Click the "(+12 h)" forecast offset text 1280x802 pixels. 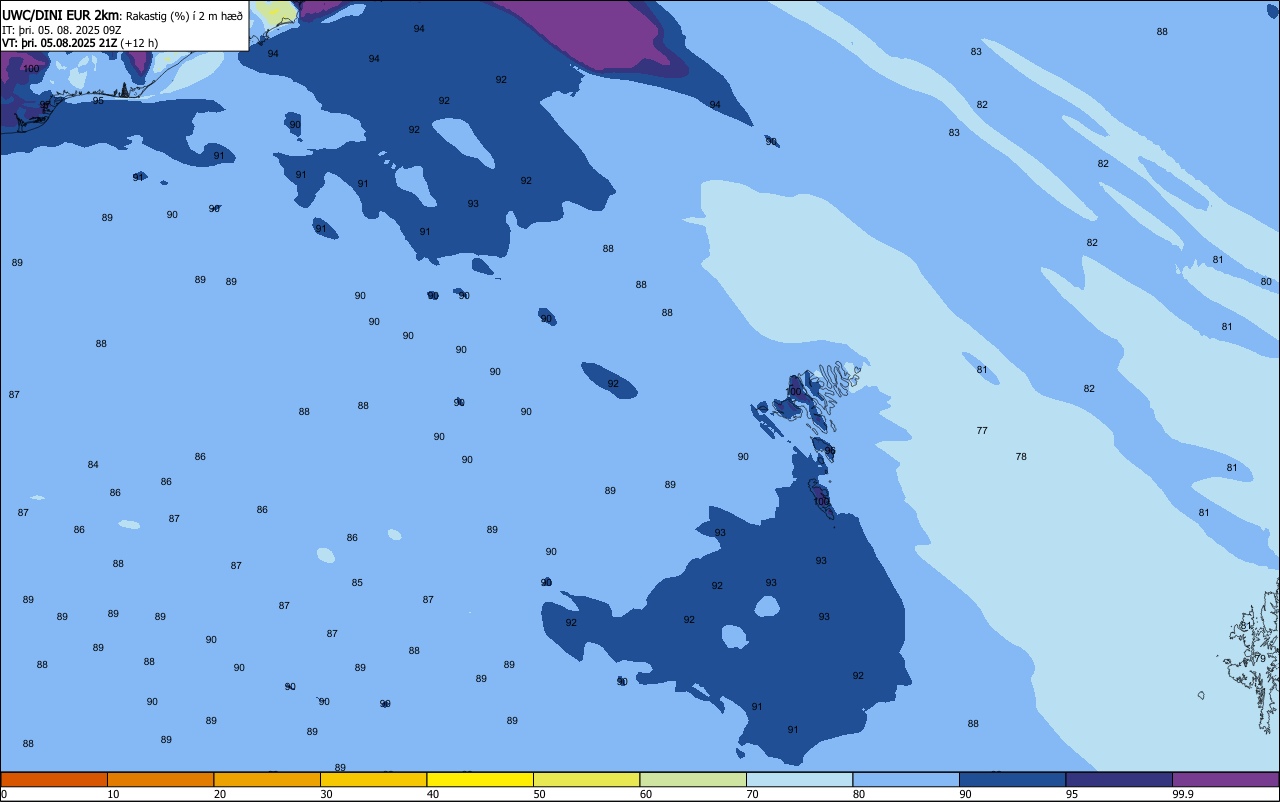139,43
